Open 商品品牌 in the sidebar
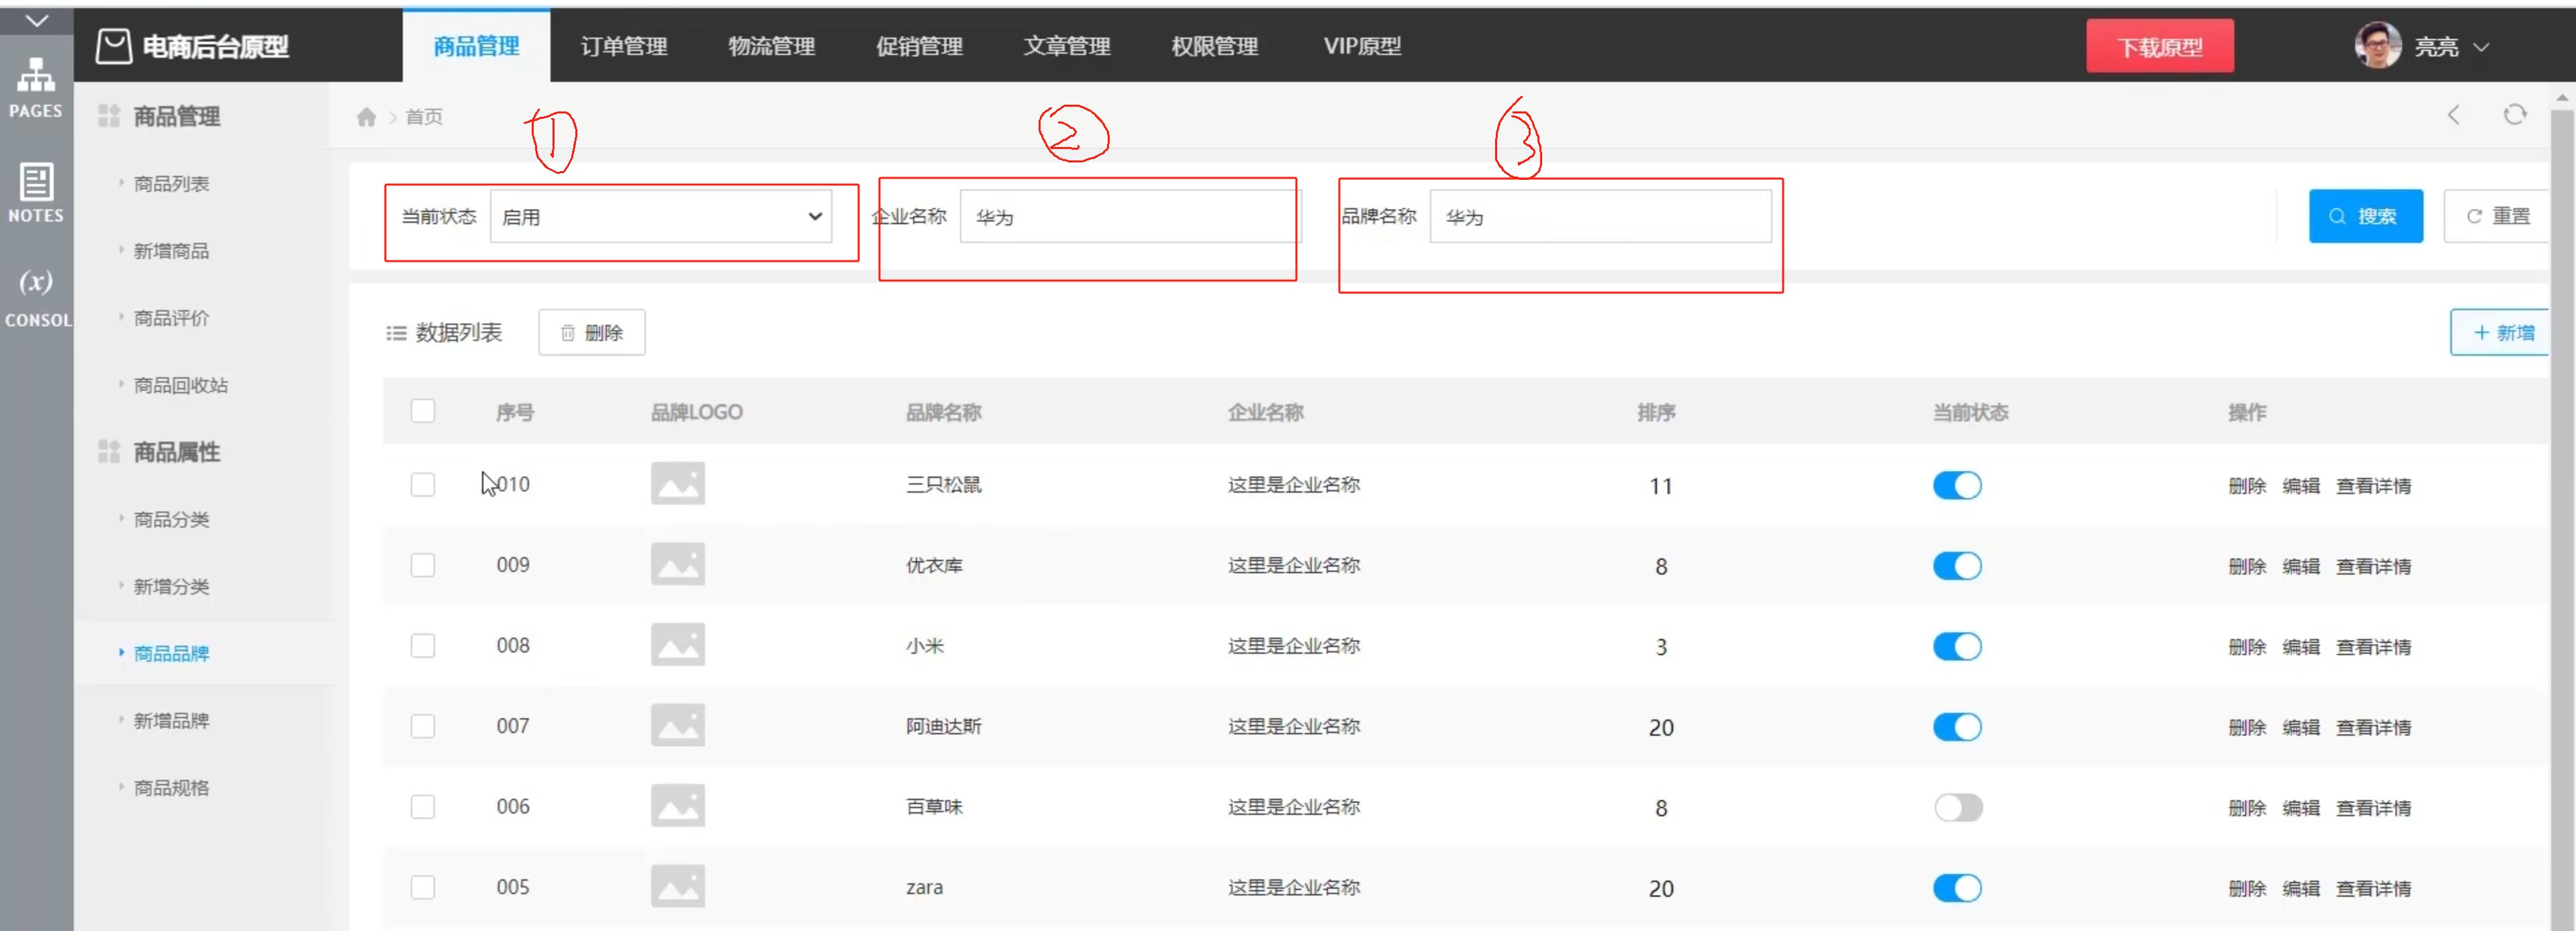This screenshot has height=931, width=2576. [x=172, y=653]
